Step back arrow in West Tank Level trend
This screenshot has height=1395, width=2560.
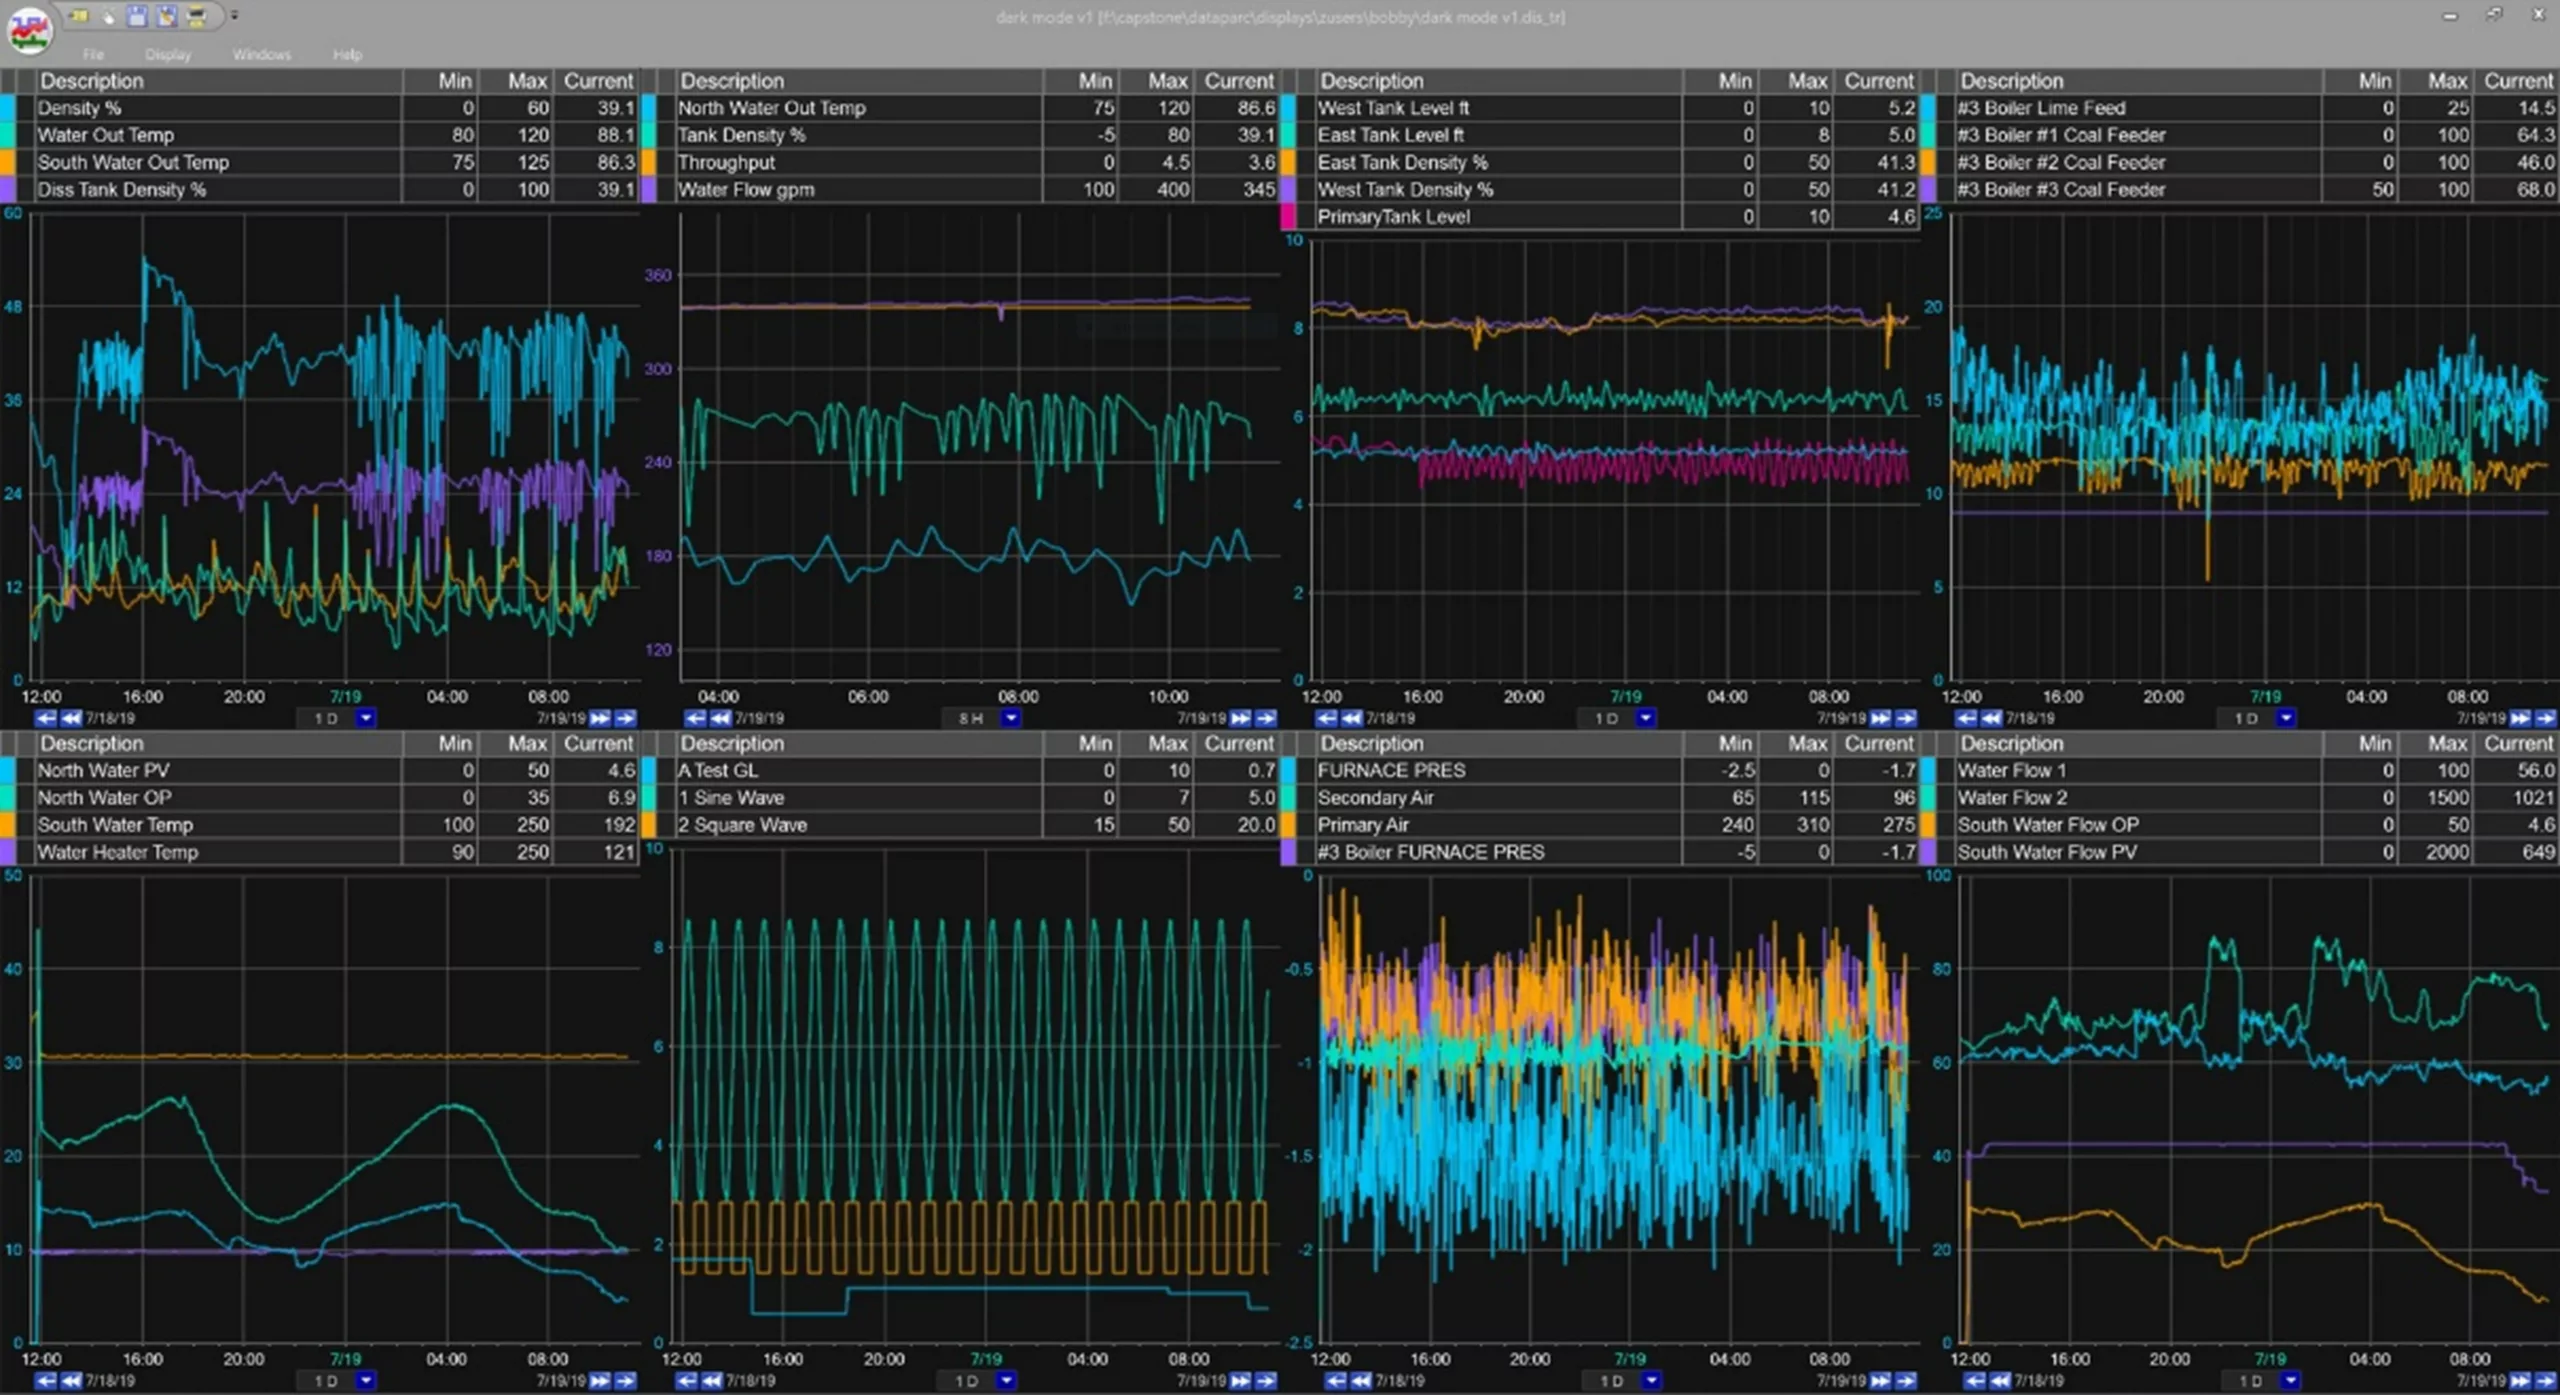1326,718
